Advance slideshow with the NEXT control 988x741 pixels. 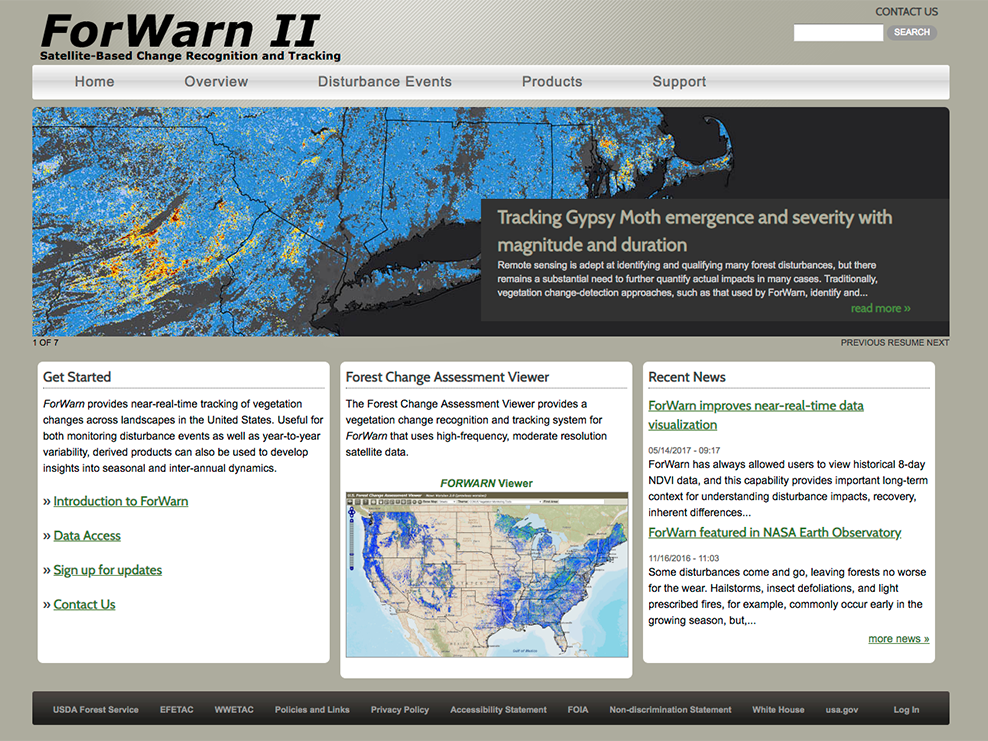939,341
